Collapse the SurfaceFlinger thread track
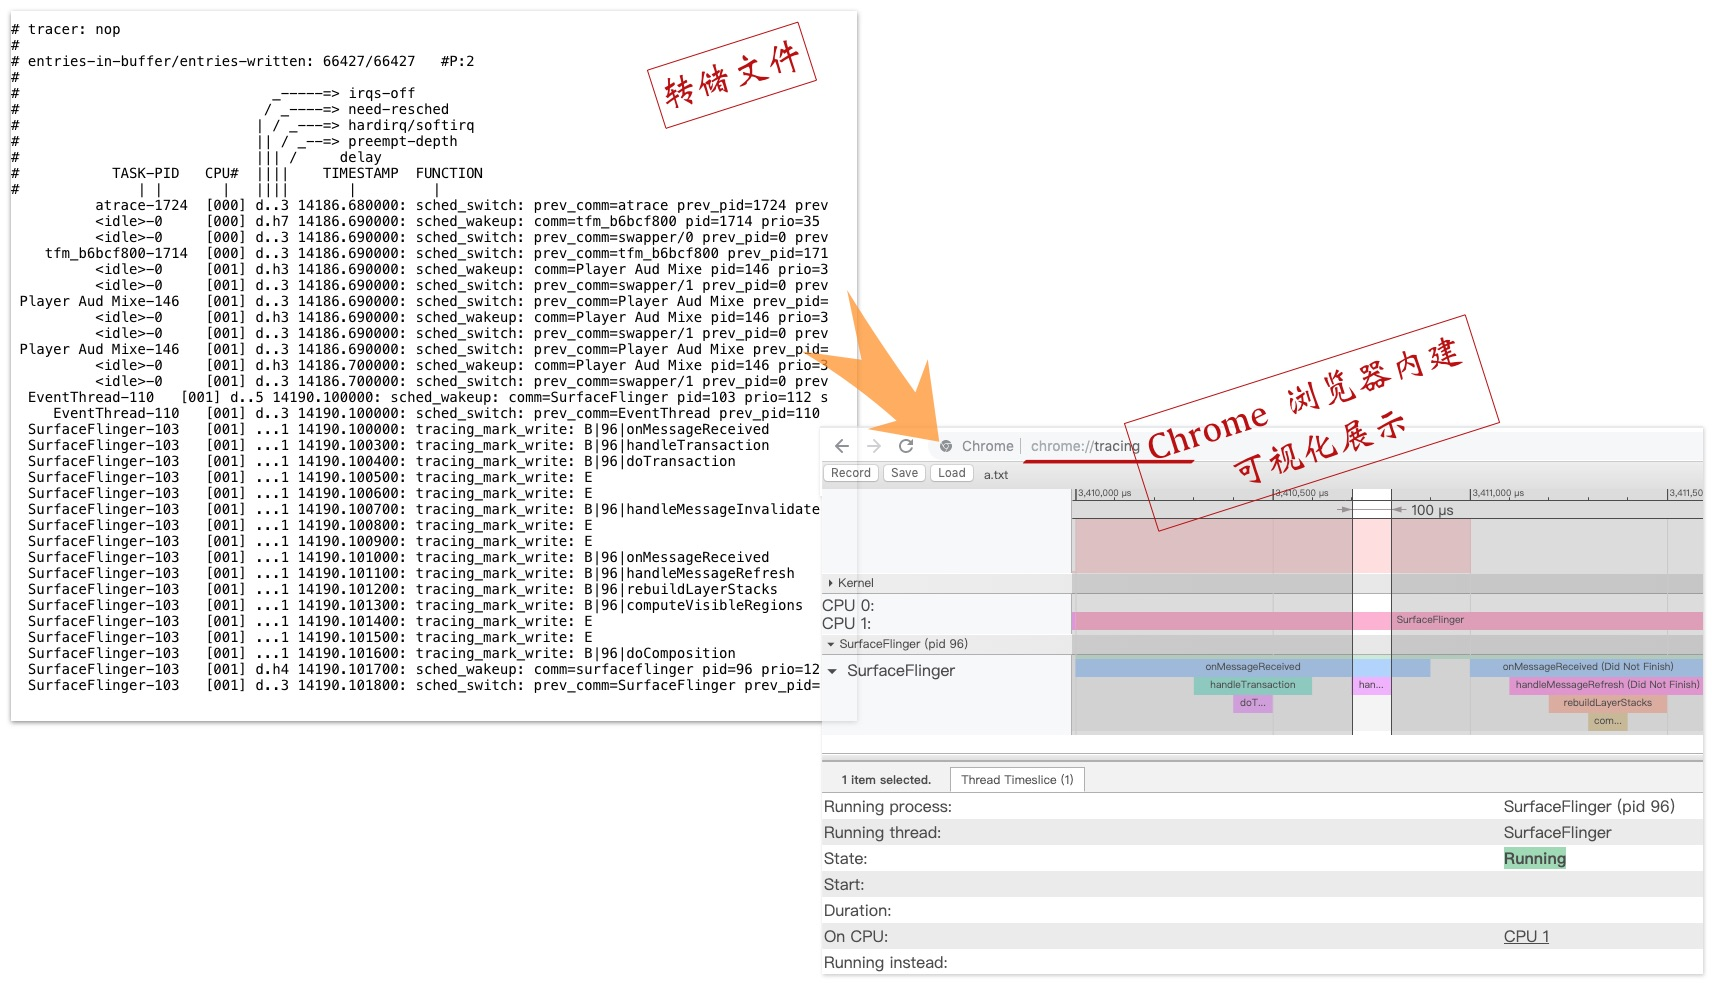 [832, 671]
